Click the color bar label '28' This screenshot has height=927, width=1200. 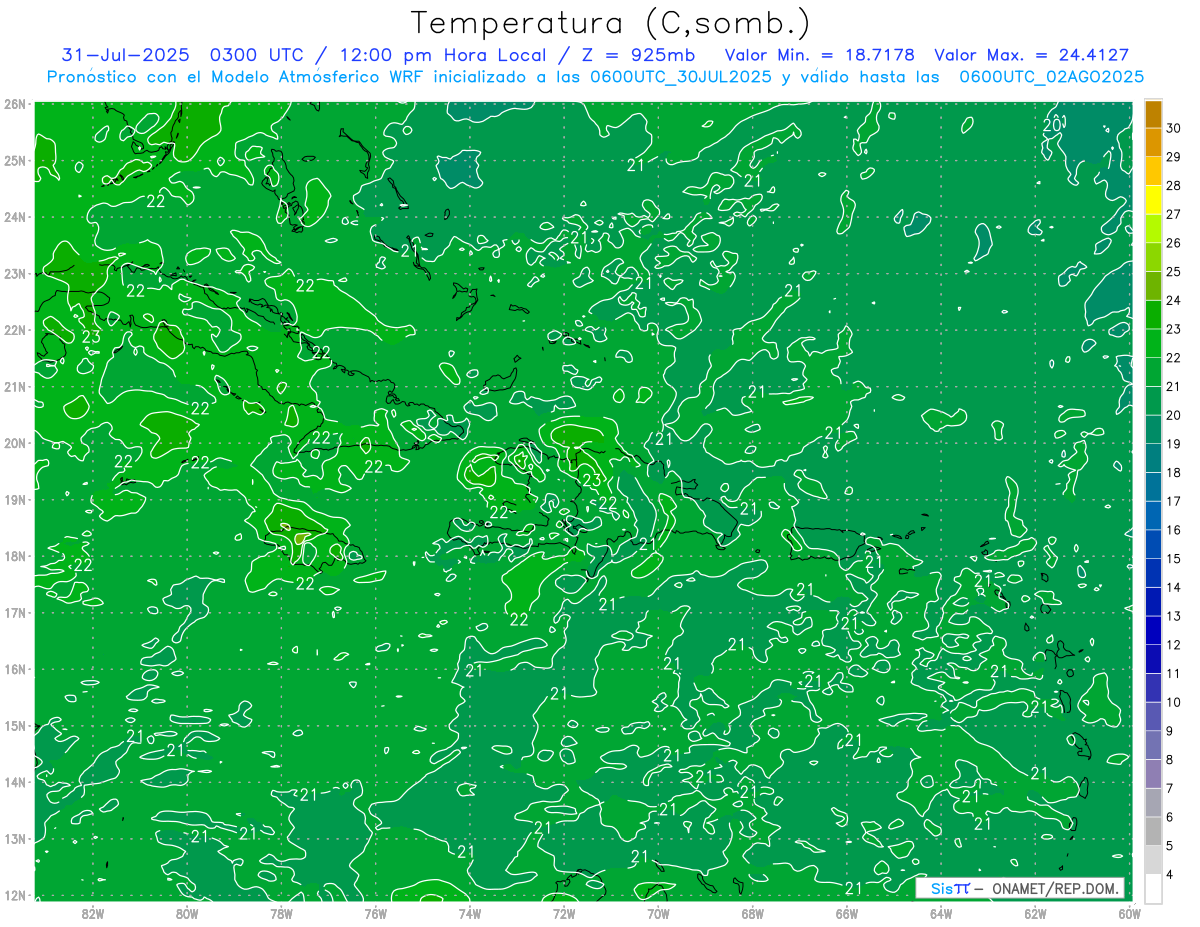pyautogui.click(x=1174, y=186)
